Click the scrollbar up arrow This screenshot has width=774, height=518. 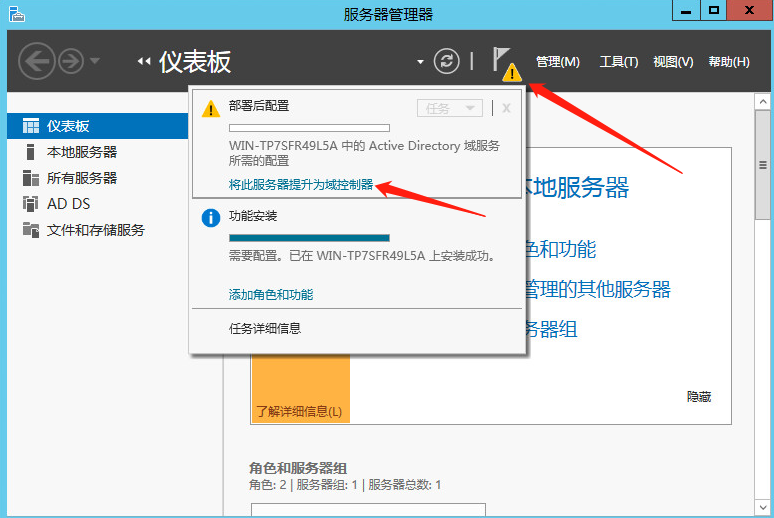click(763, 102)
